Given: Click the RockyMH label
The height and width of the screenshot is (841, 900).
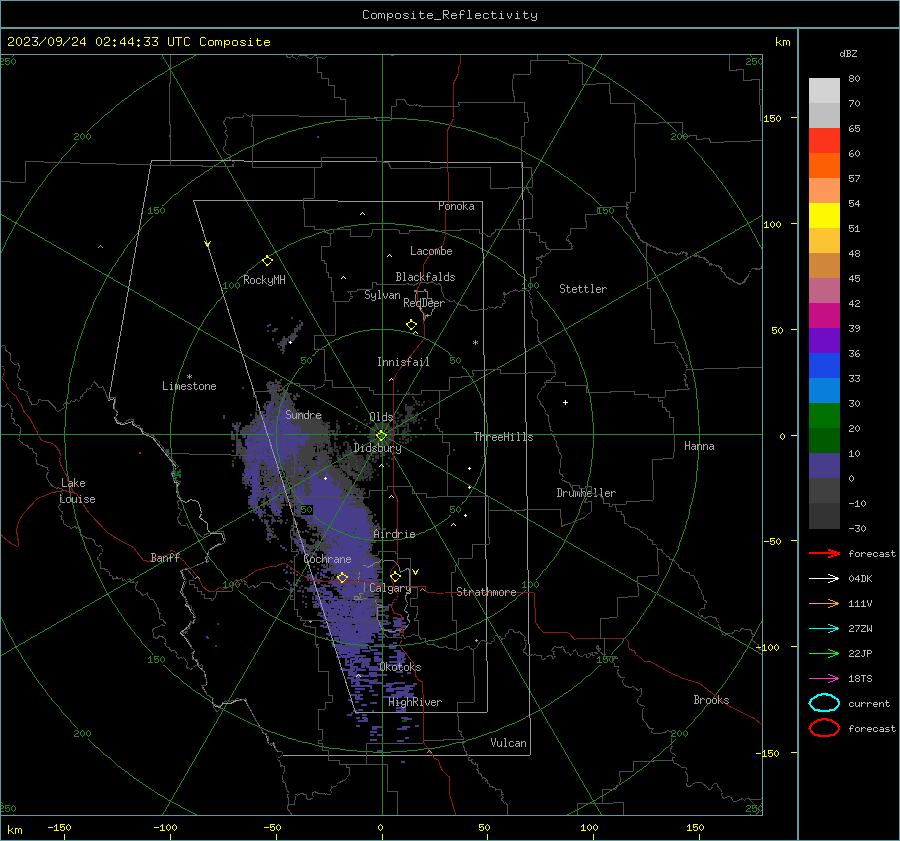Looking at the screenshot, I should (x=264, y=280).
